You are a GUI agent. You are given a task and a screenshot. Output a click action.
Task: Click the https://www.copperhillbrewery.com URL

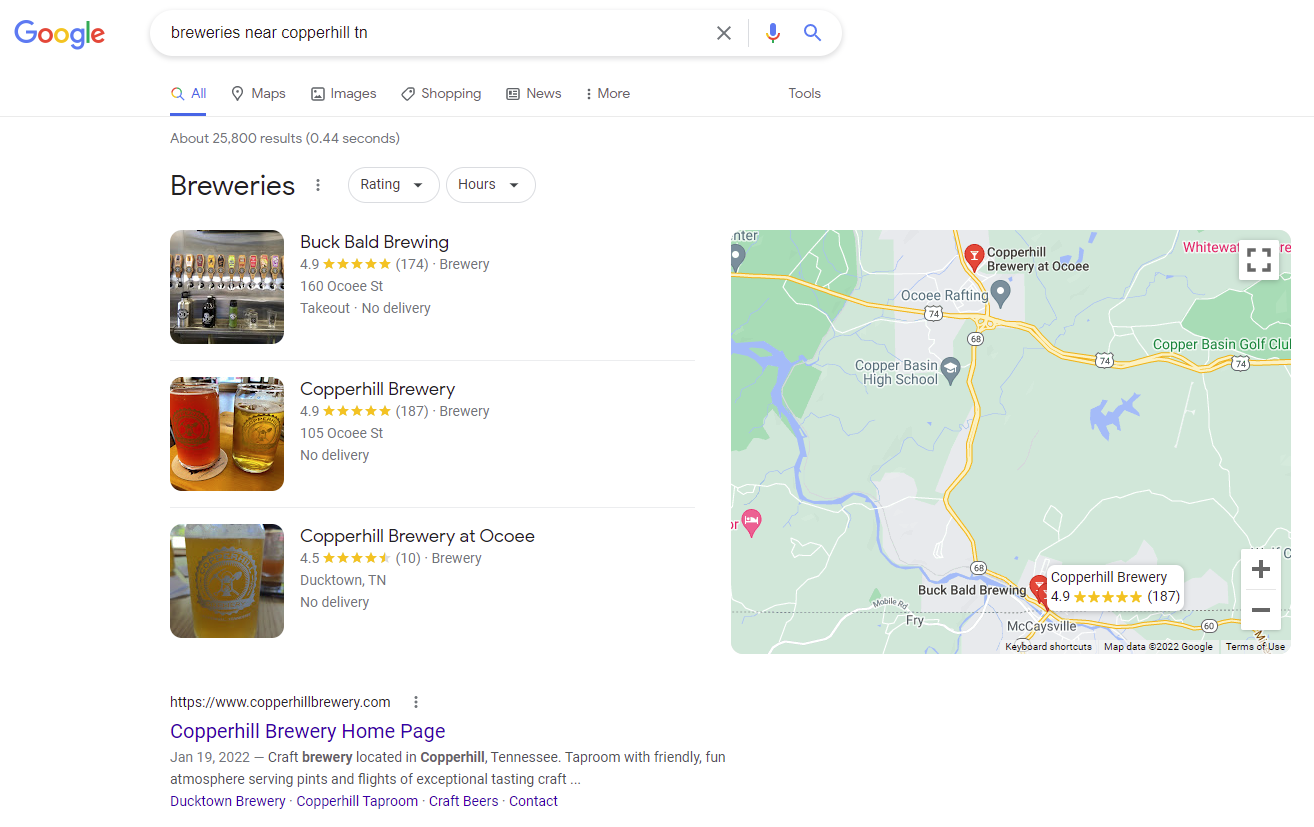(x=280, y=702)
